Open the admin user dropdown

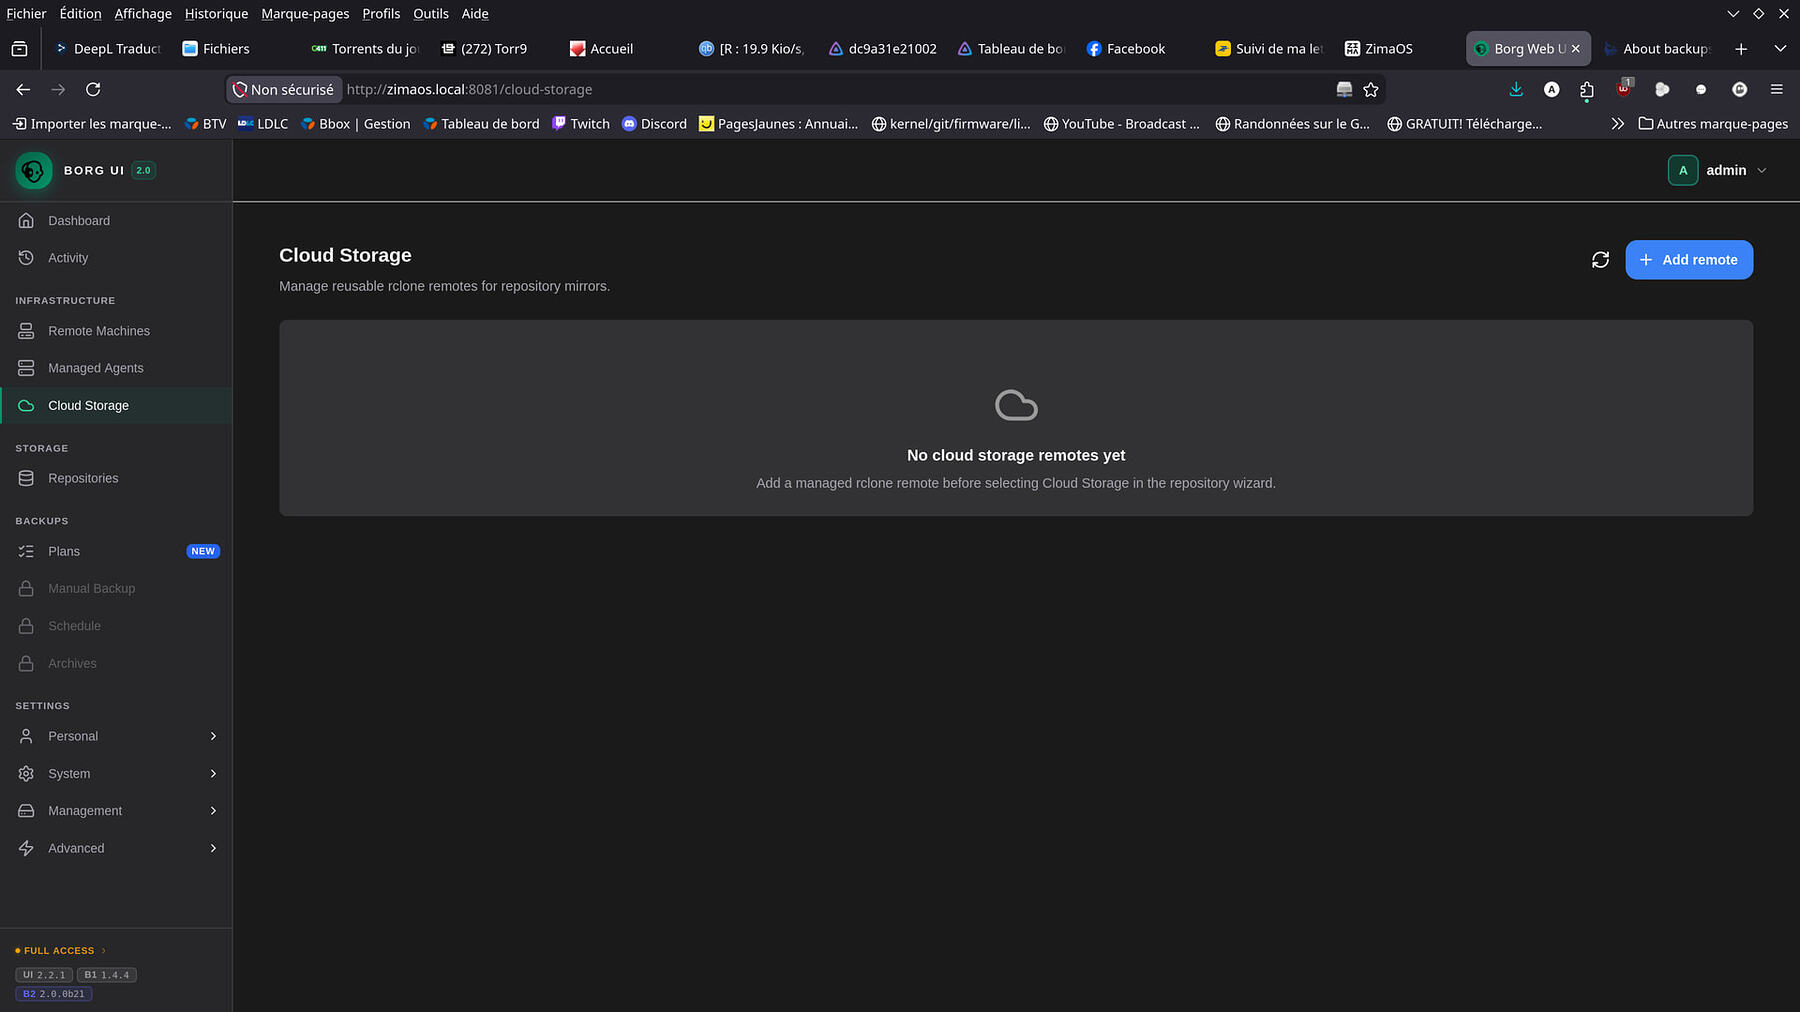pyautogui.click(x=1717, y=171)
